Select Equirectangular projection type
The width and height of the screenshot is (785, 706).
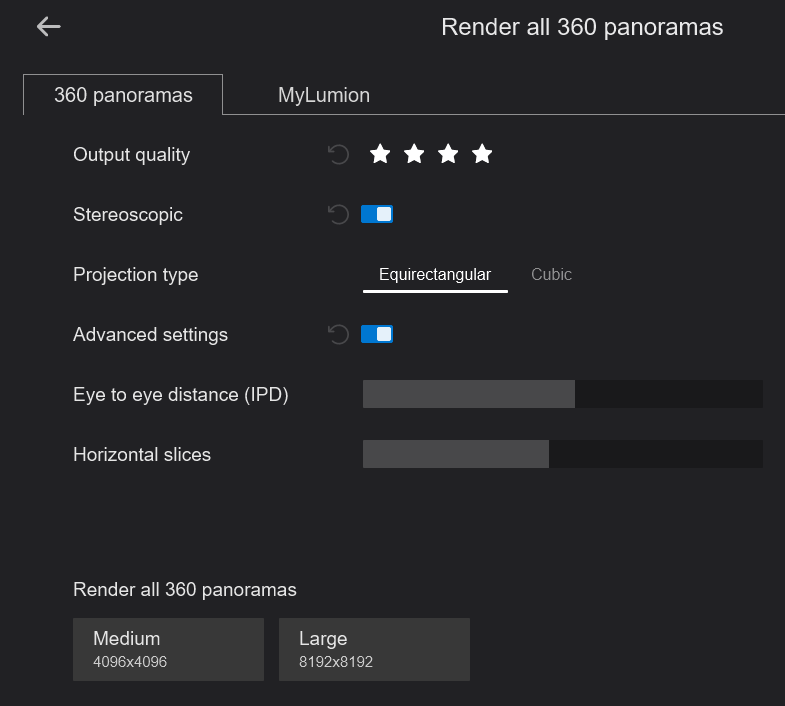coord(435,275)
